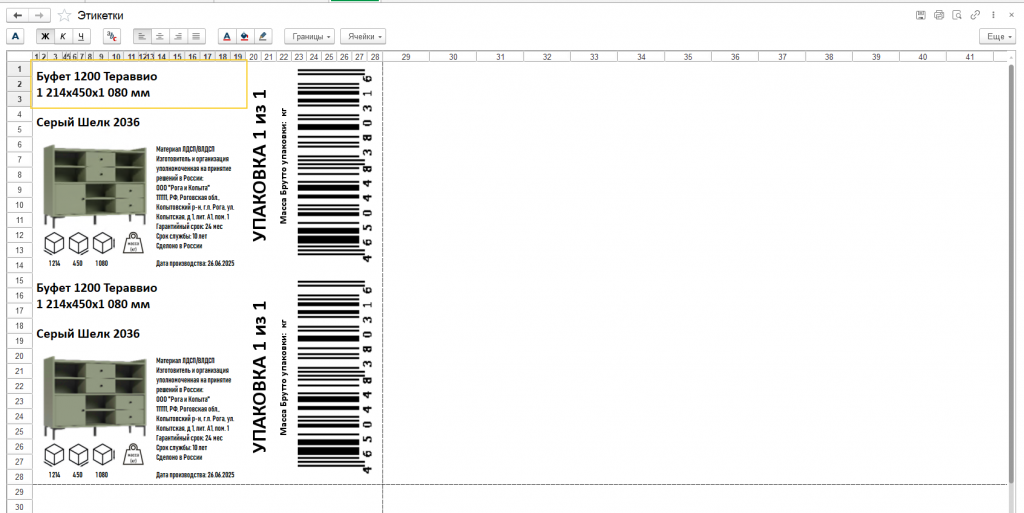
Task: Select the header of column 23
Action: [x=299, y=57]
